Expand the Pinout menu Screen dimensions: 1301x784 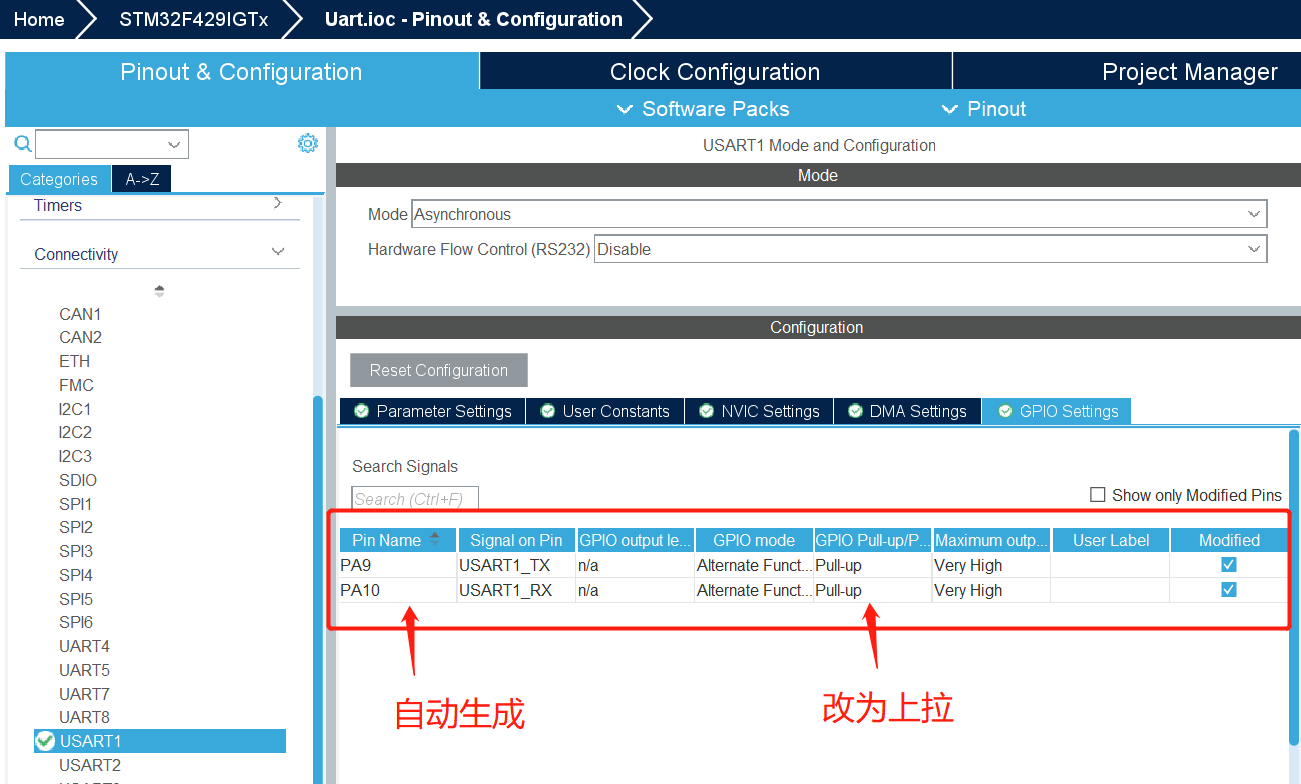pyautogui.click(x=984, y=109)
